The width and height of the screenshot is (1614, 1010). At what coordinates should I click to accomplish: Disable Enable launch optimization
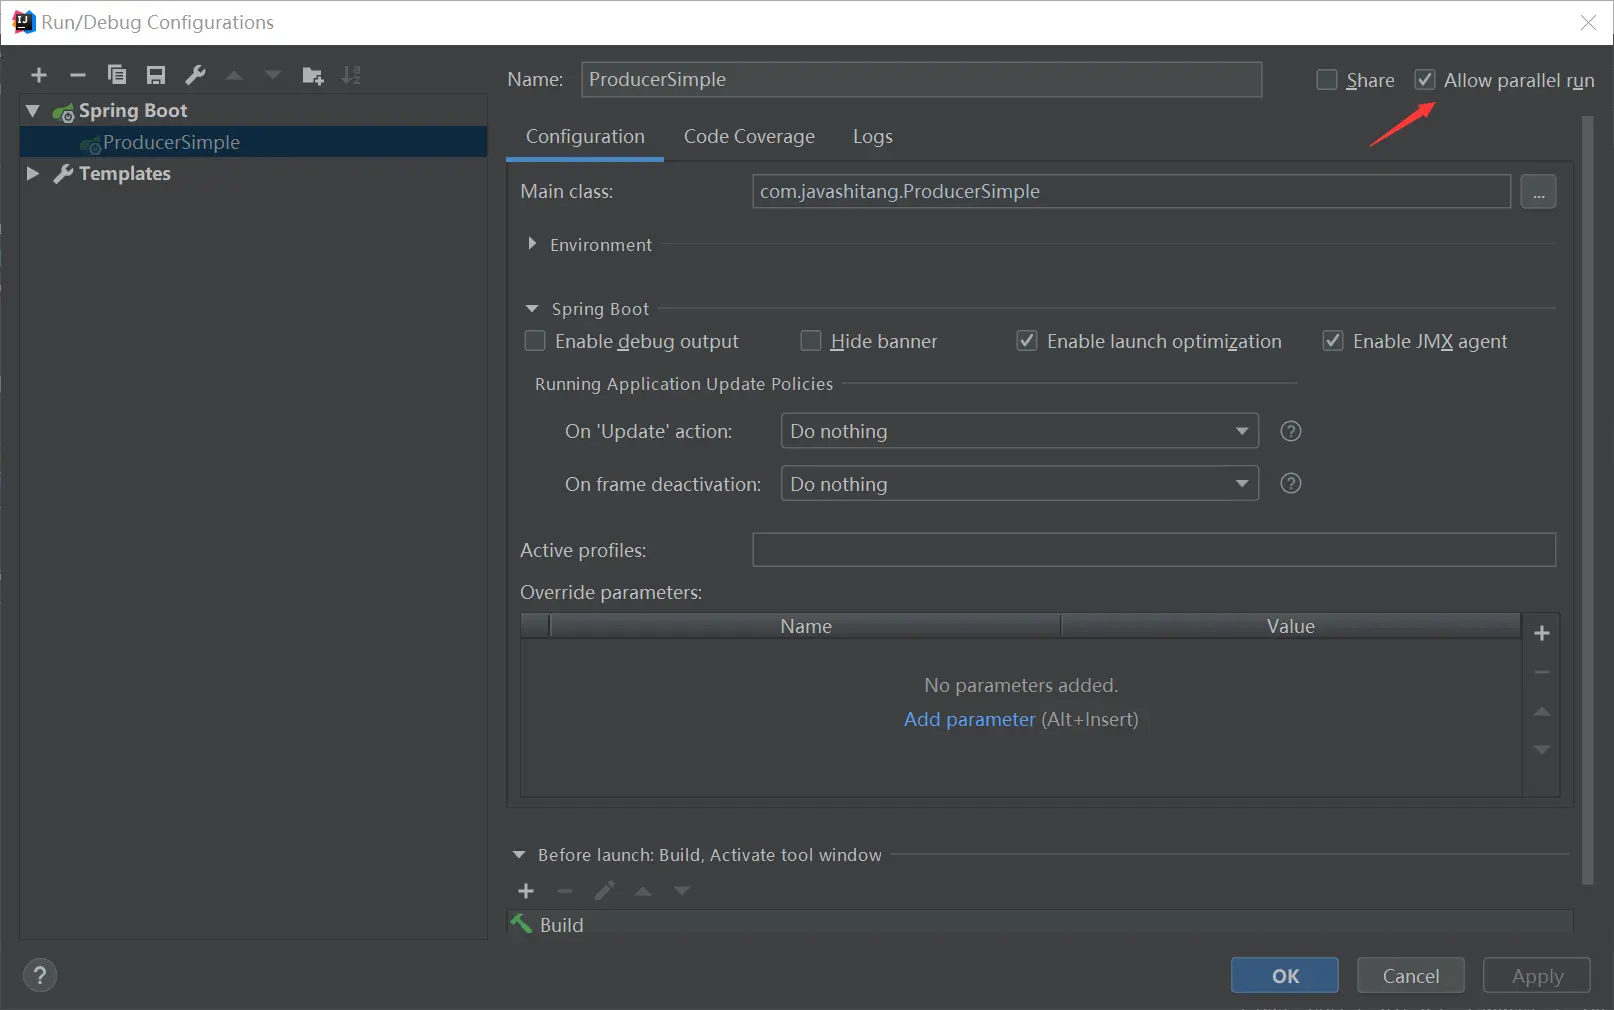(x=1027, y=341)
